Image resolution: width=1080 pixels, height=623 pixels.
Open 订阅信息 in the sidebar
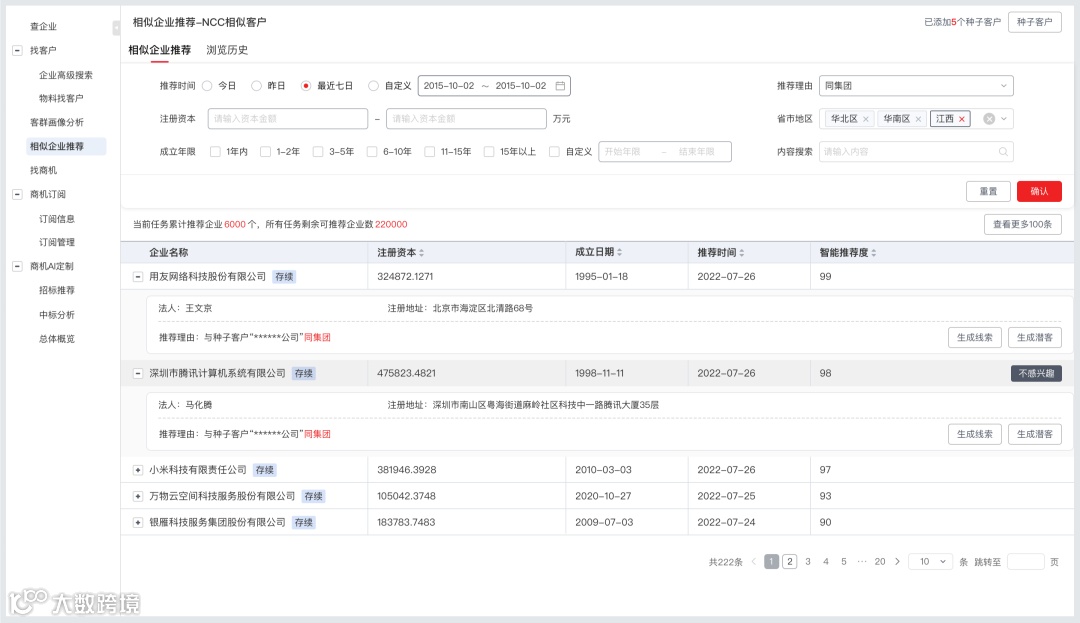tap(56, 219)
